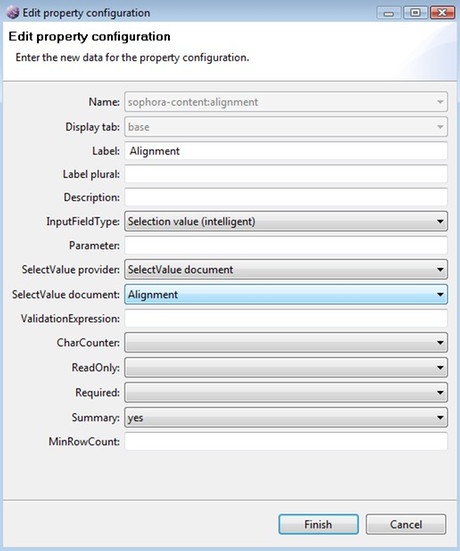Click the application icon in the title bar

click(x=13, y=13)
